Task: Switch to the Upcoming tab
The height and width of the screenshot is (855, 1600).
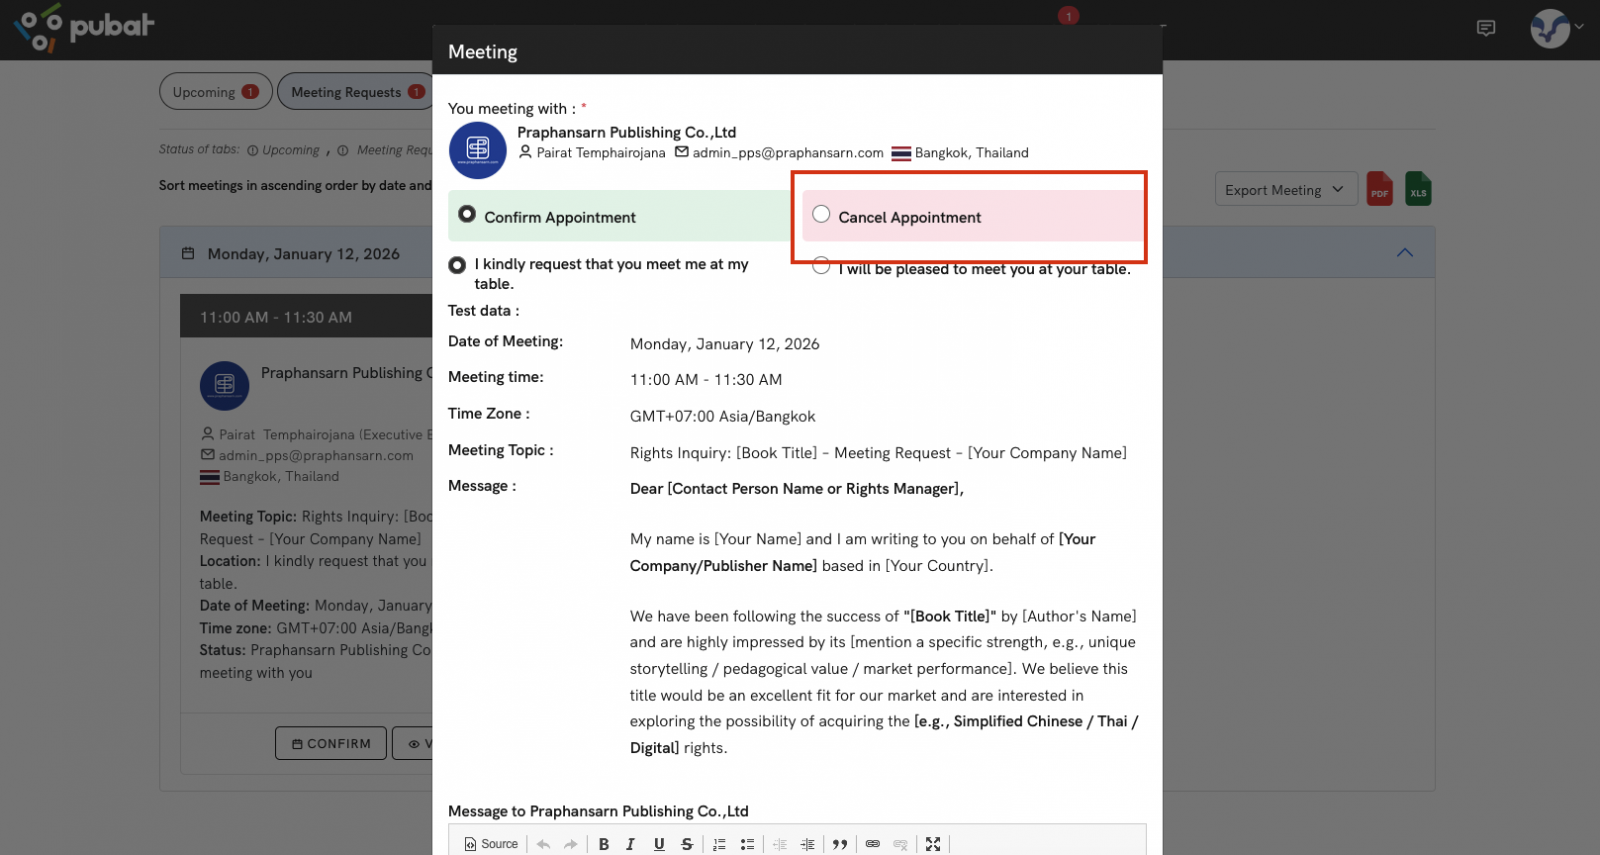Action: point(215,92)
